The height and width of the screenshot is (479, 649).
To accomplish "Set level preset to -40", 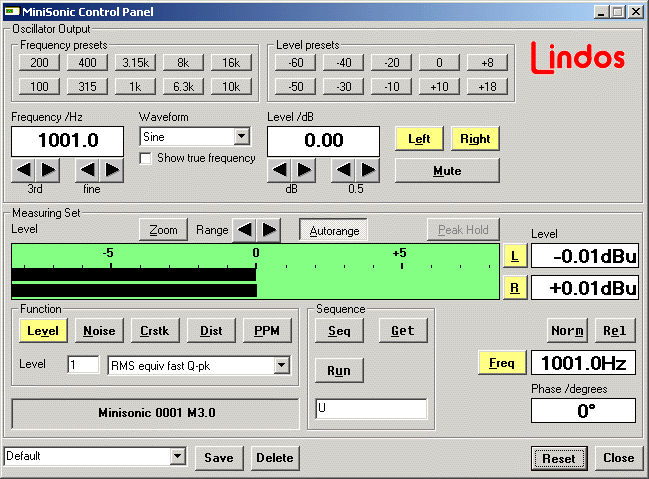I will click(x=344, y=63).
